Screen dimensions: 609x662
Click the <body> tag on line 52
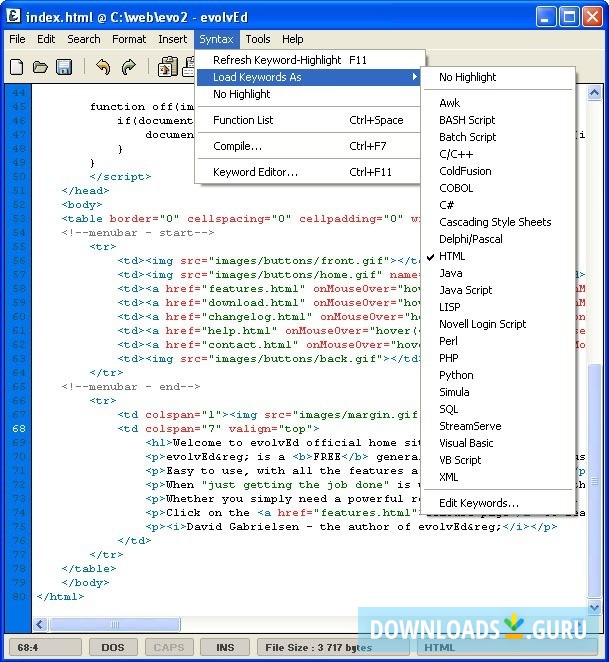pos(82,205)
